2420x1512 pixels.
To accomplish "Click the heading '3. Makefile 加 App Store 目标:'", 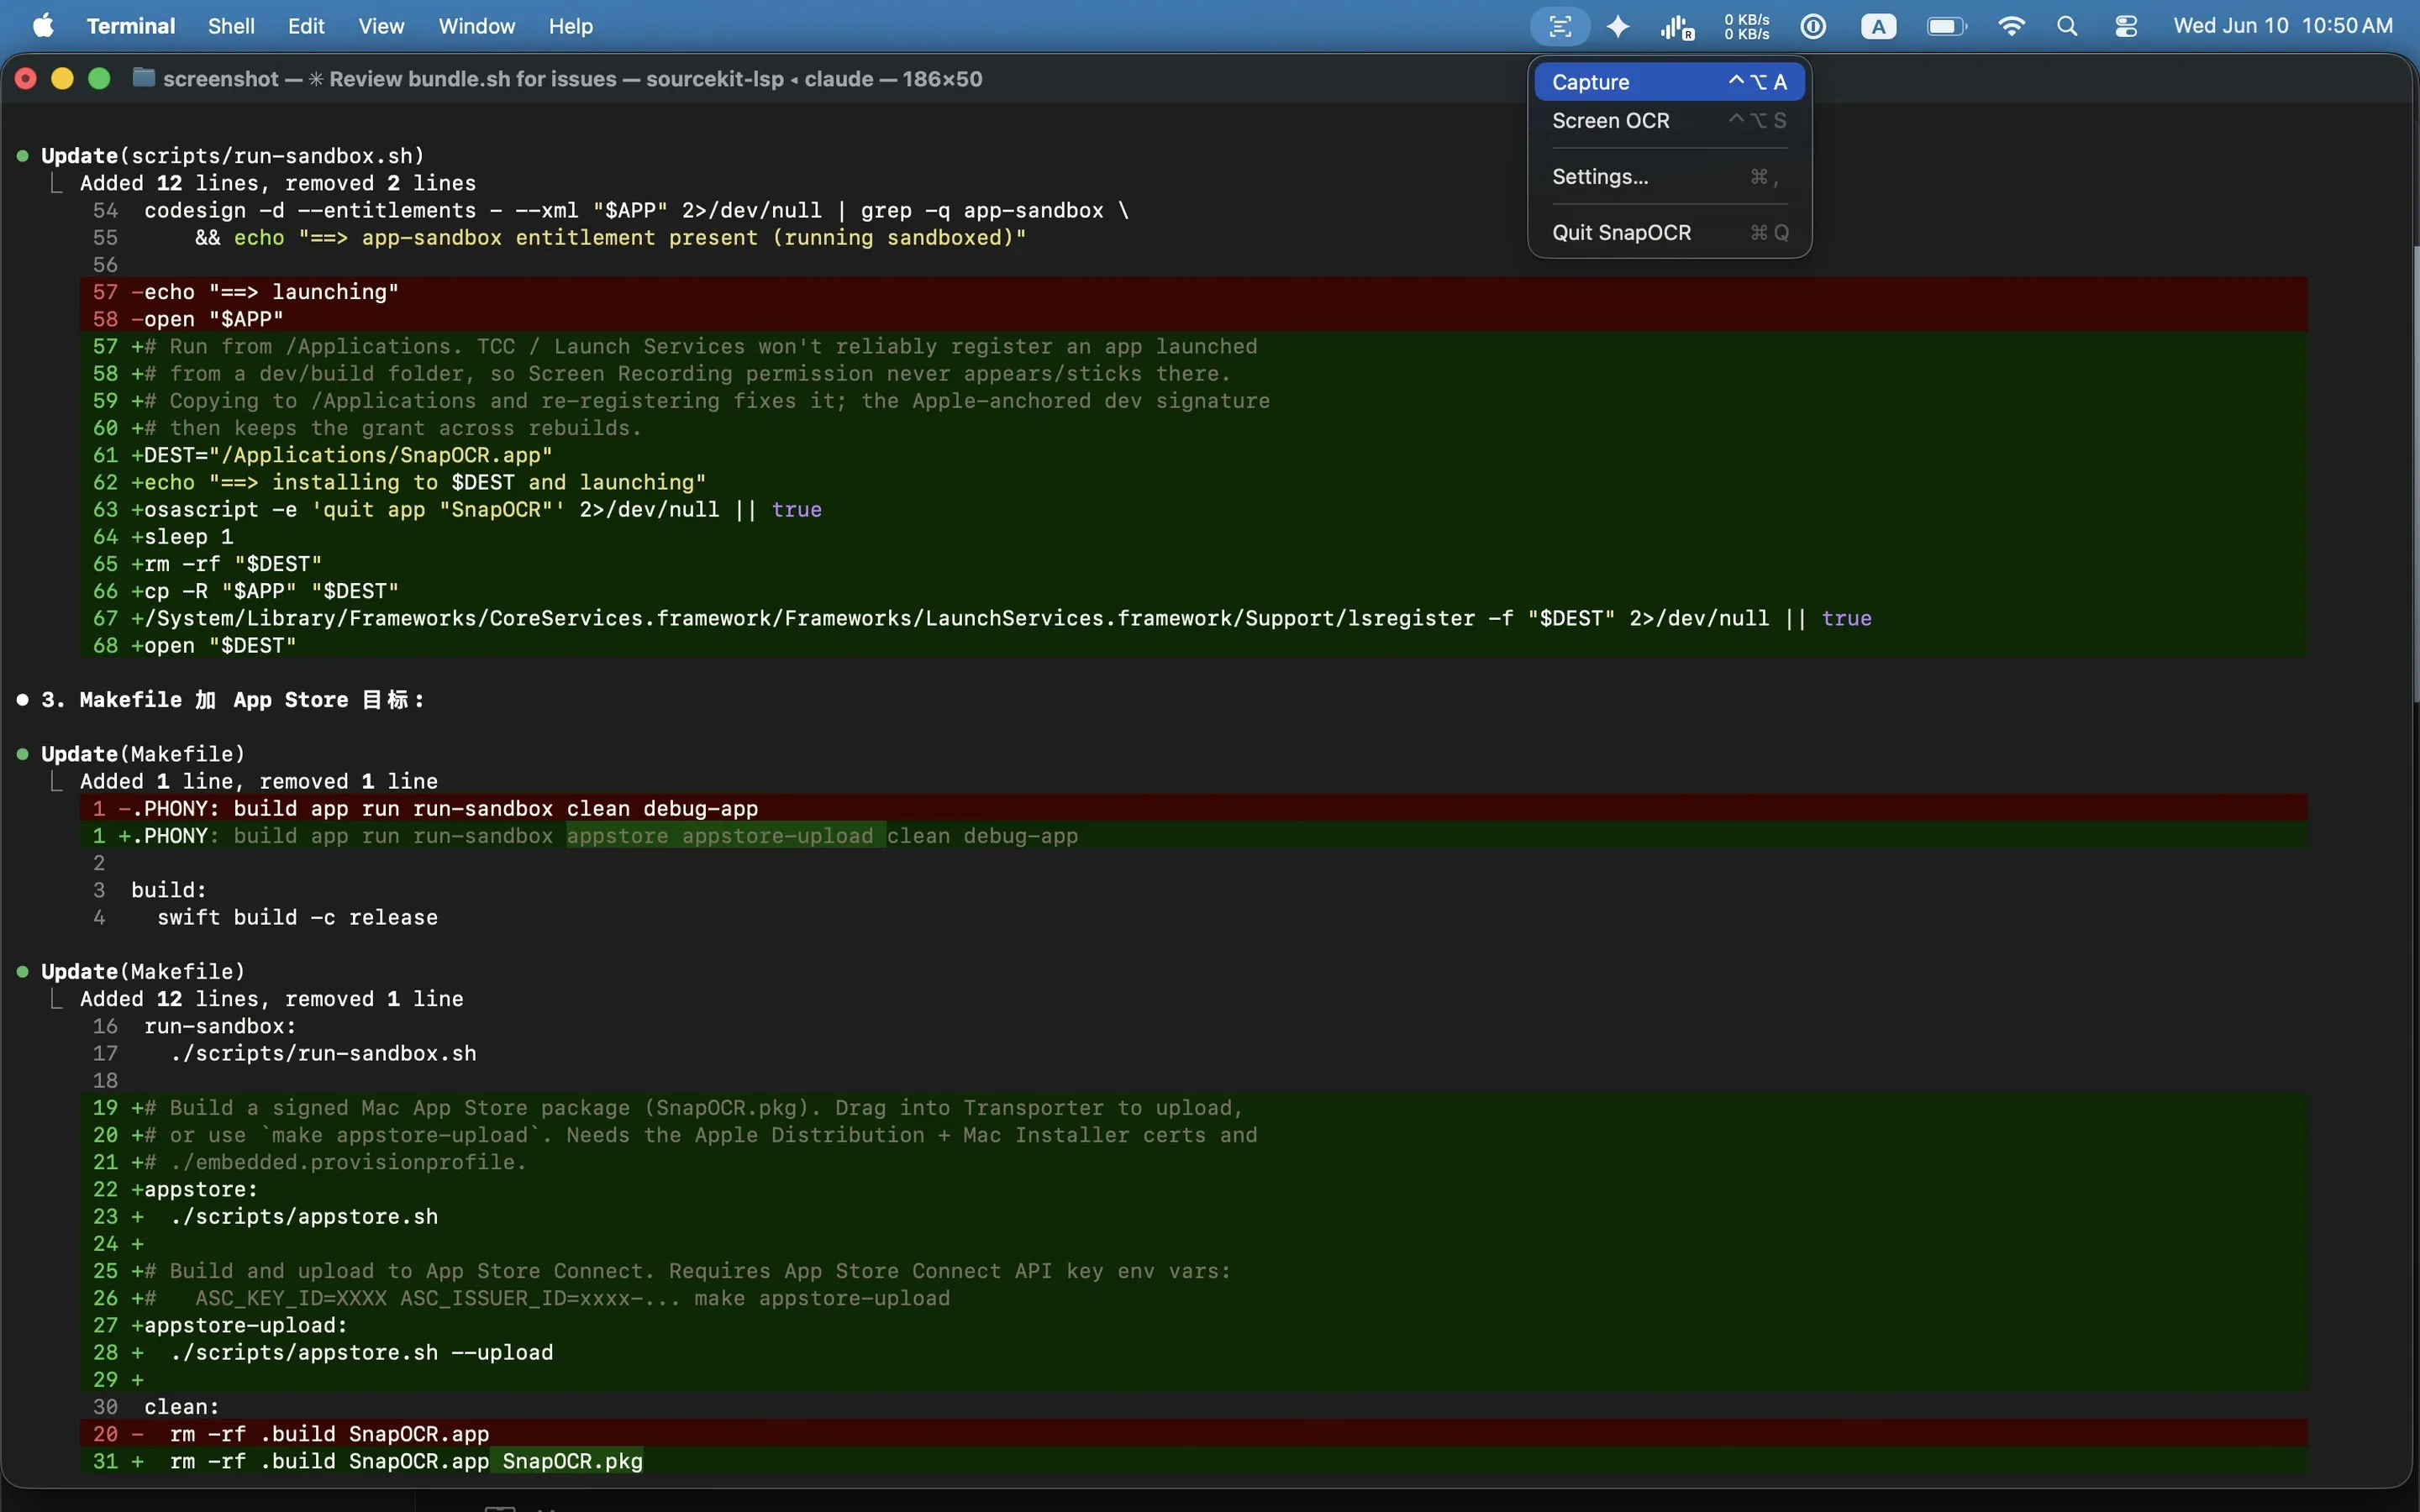I will coord(234,700).
